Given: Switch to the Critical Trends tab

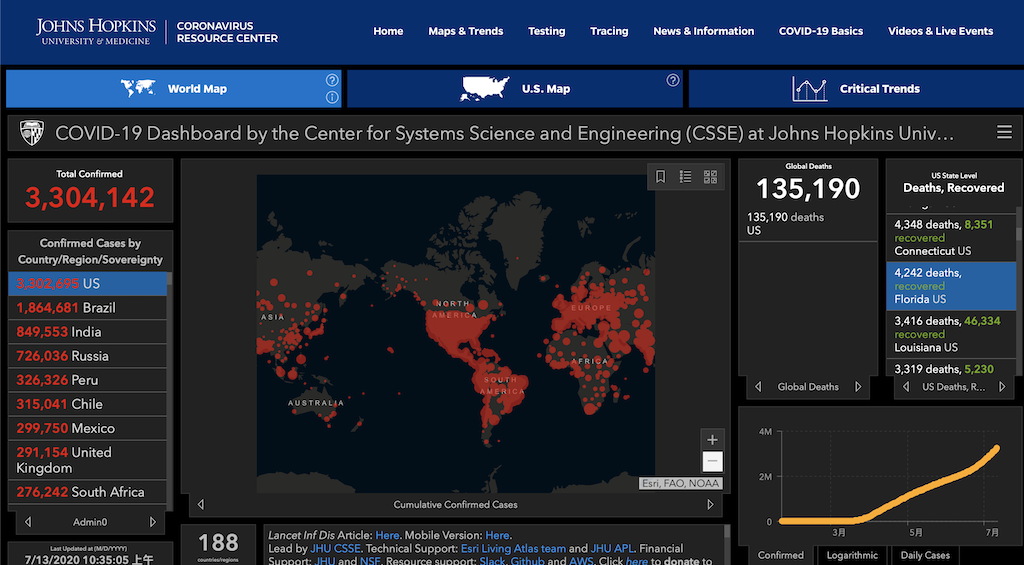Looking at the screenshot, I should (856, 89).
